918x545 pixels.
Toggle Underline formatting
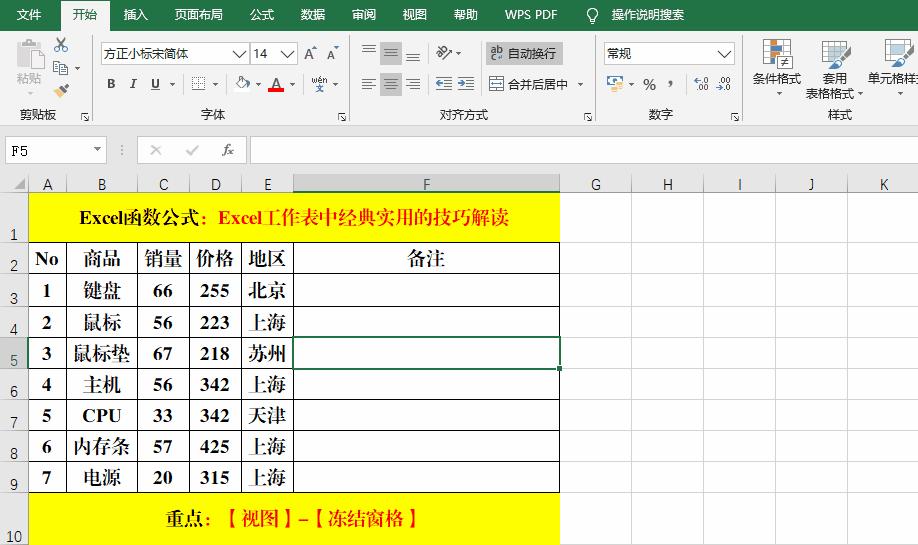[x=155, y=84]
